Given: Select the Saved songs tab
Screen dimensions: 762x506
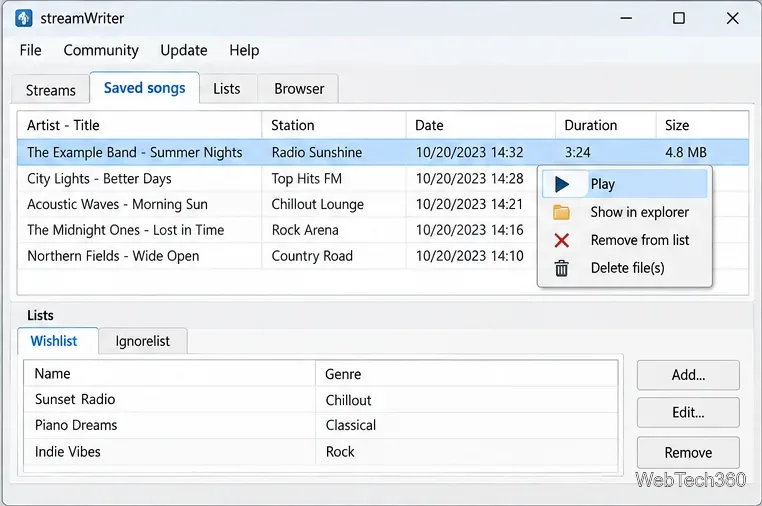Looking at the screenshot, I should tap(144, 88).
